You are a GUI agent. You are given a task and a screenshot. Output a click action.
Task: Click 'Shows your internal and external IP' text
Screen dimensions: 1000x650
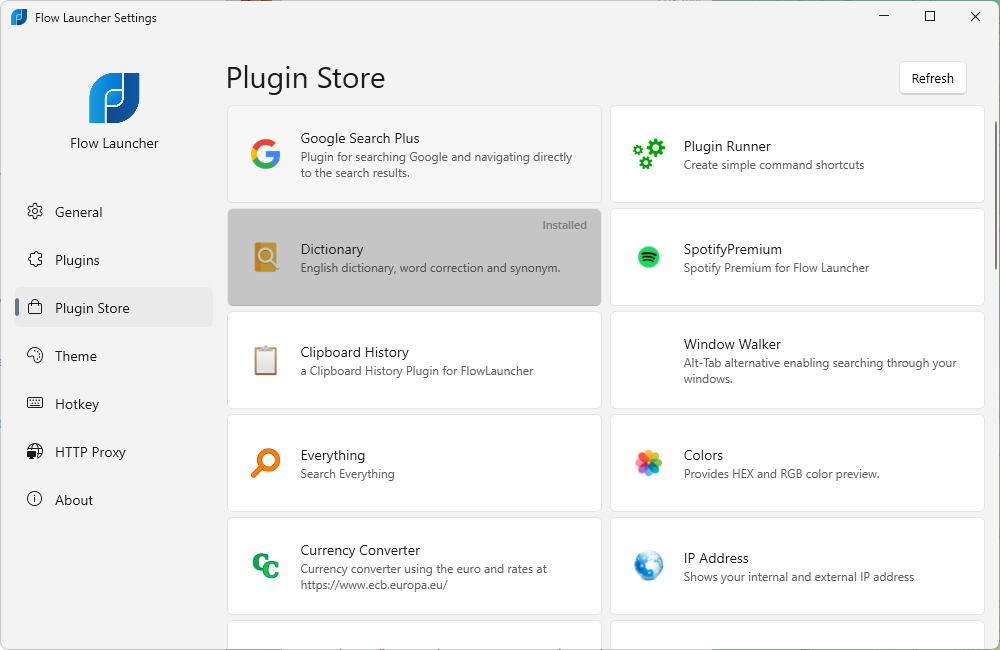798,577
